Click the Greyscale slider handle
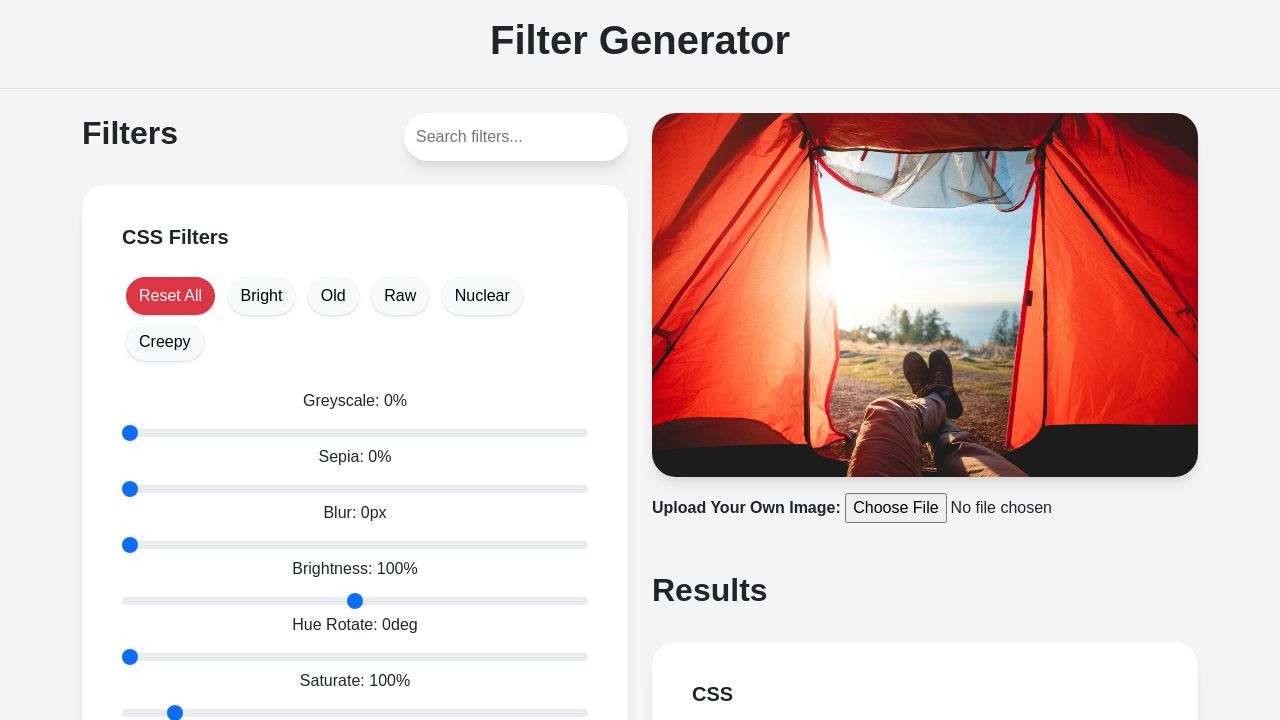The height and width of the screenshot is (720, 1280). coord(130,433)
